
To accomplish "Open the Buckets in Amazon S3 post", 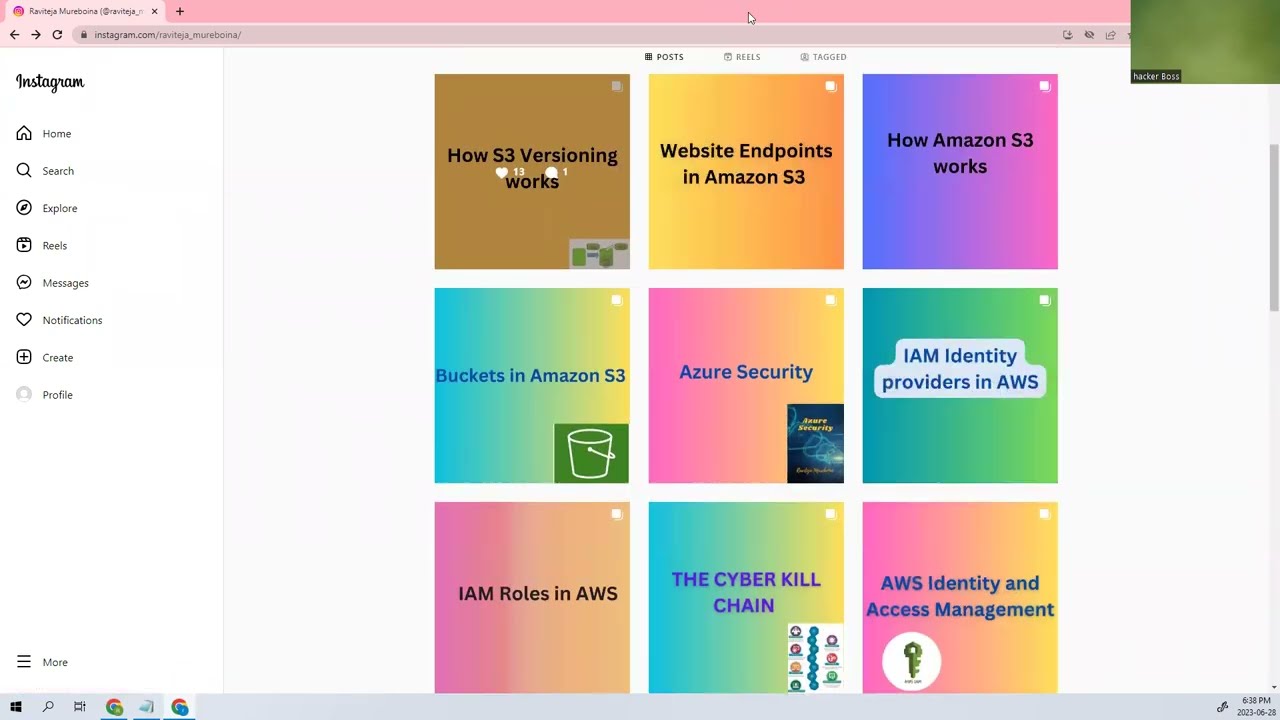I will click(x=532, y=385).
